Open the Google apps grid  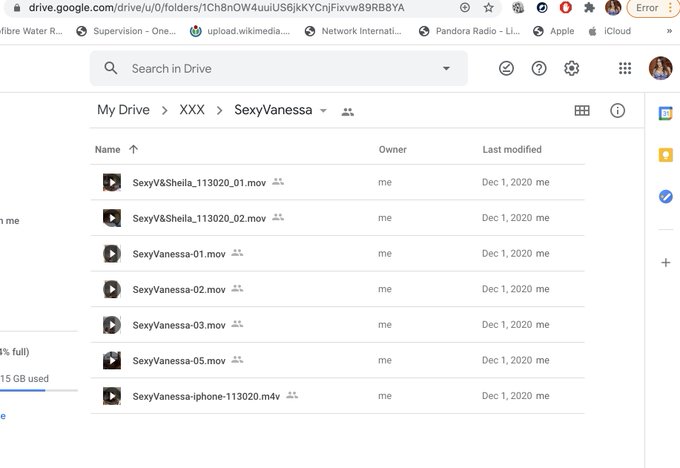[x=625, y=68]
